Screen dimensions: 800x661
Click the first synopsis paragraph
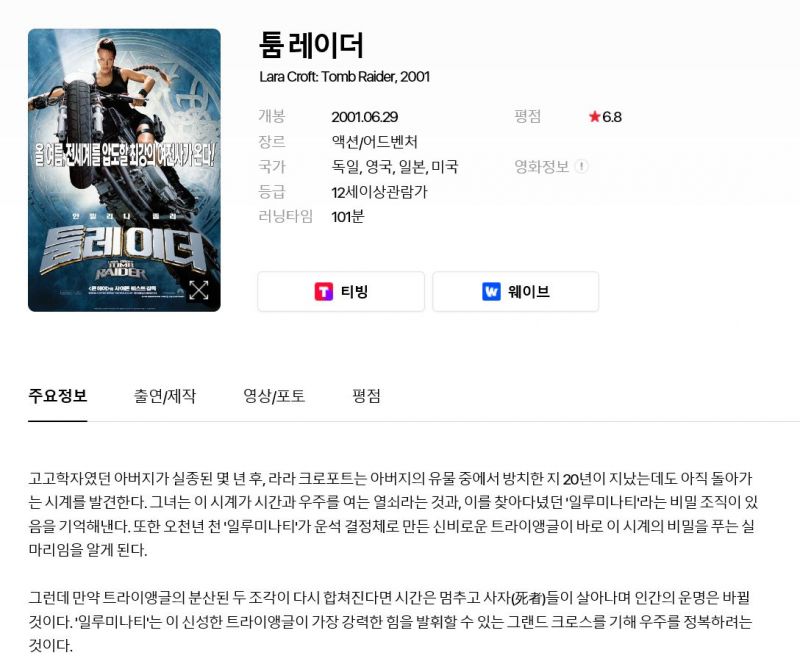(393, 514)
